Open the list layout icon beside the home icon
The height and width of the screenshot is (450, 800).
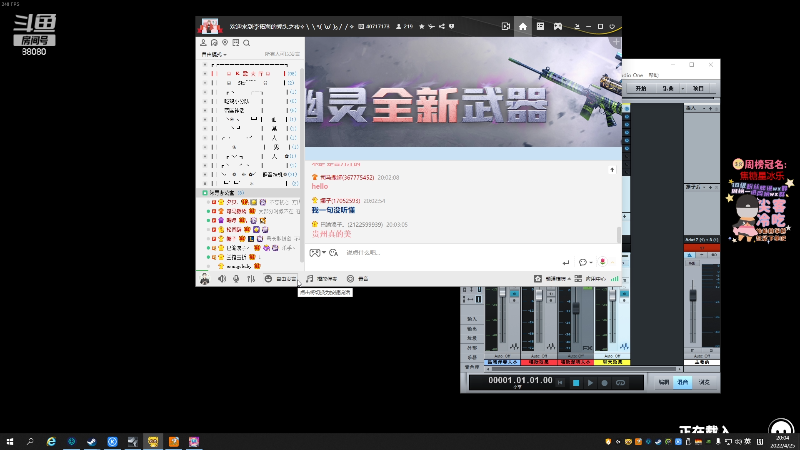click(x=540, y=27)
